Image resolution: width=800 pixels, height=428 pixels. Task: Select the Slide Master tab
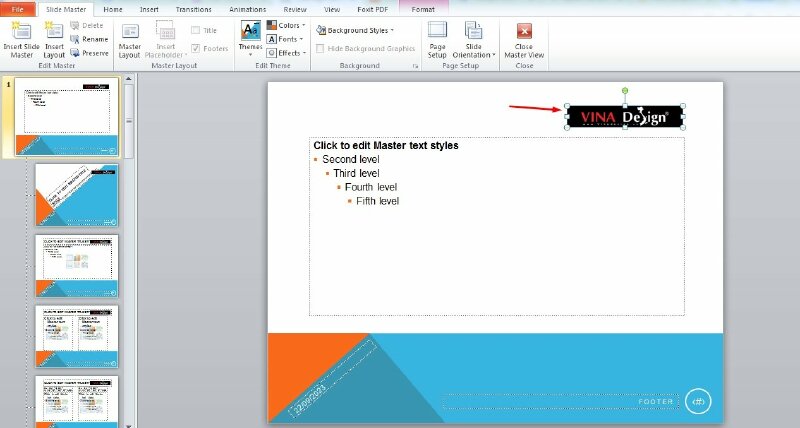(66, 9)
